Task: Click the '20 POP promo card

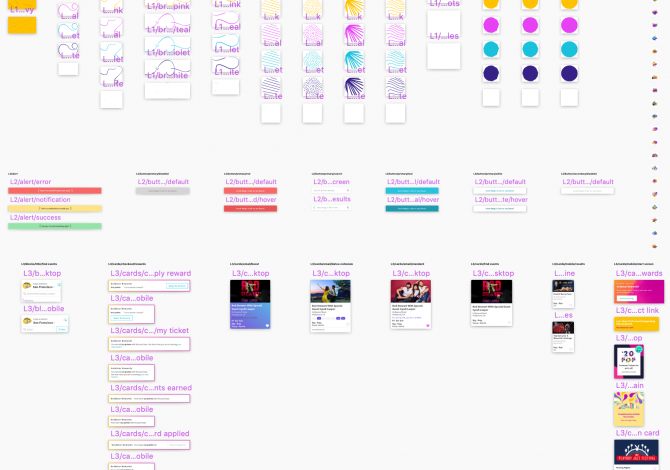Action: tap(629, 362)
